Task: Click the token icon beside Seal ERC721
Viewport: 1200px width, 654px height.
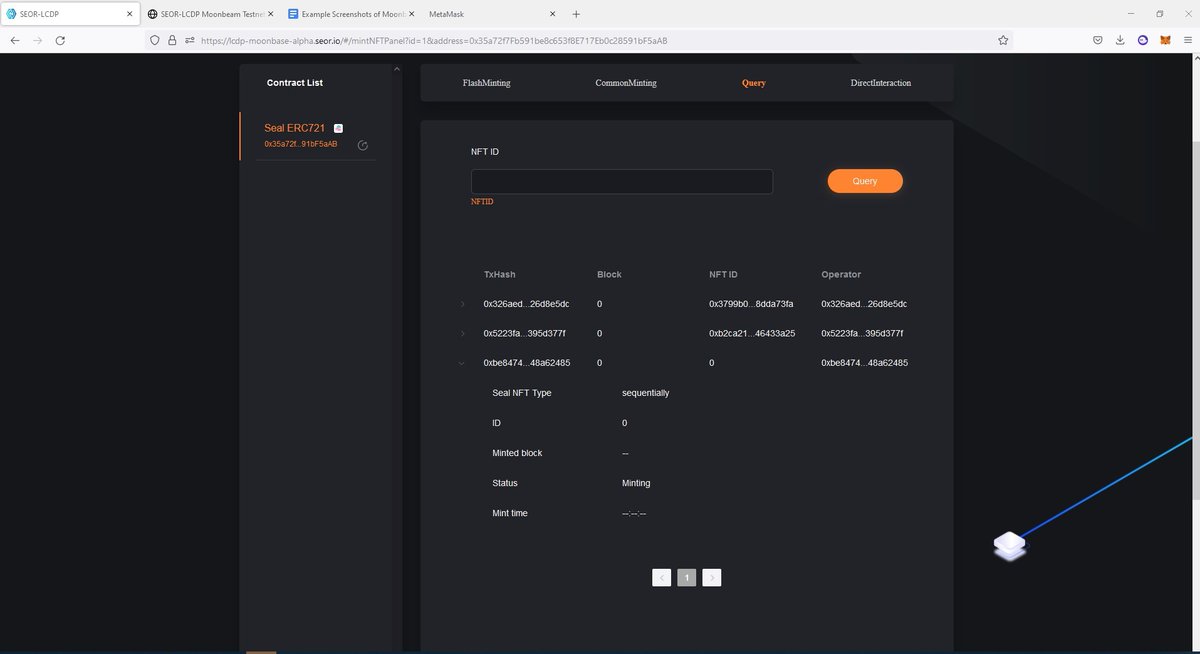Action: point(338,128)
